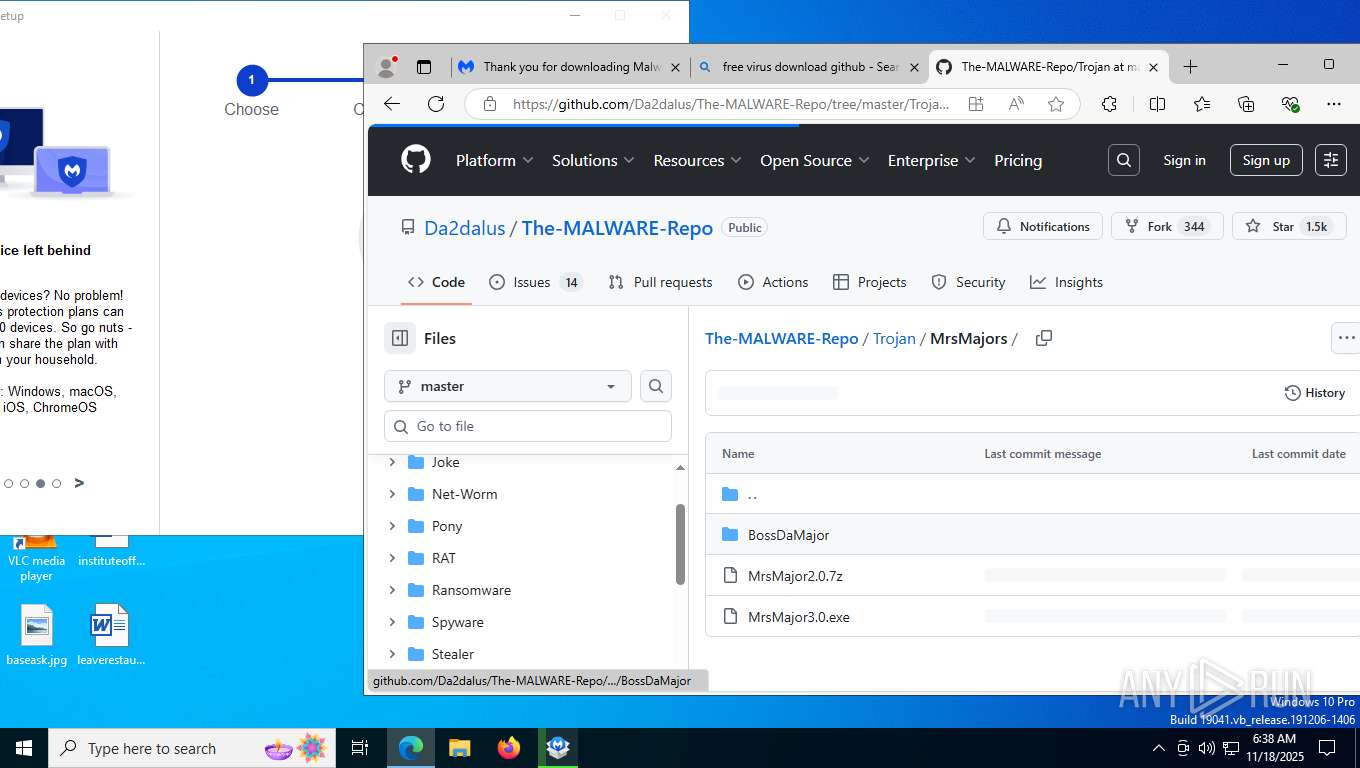The height and width of the screenshot is (768, 1360).
Task: Open Task View on the taskbar
Action: [360, 748]
